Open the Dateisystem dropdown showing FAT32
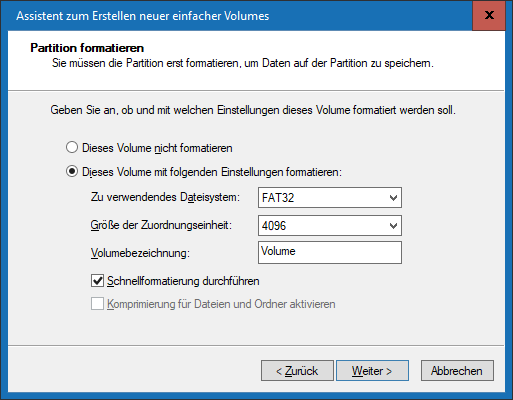The width and height of the screenshot is (513, 400). (x=330, y=198)
